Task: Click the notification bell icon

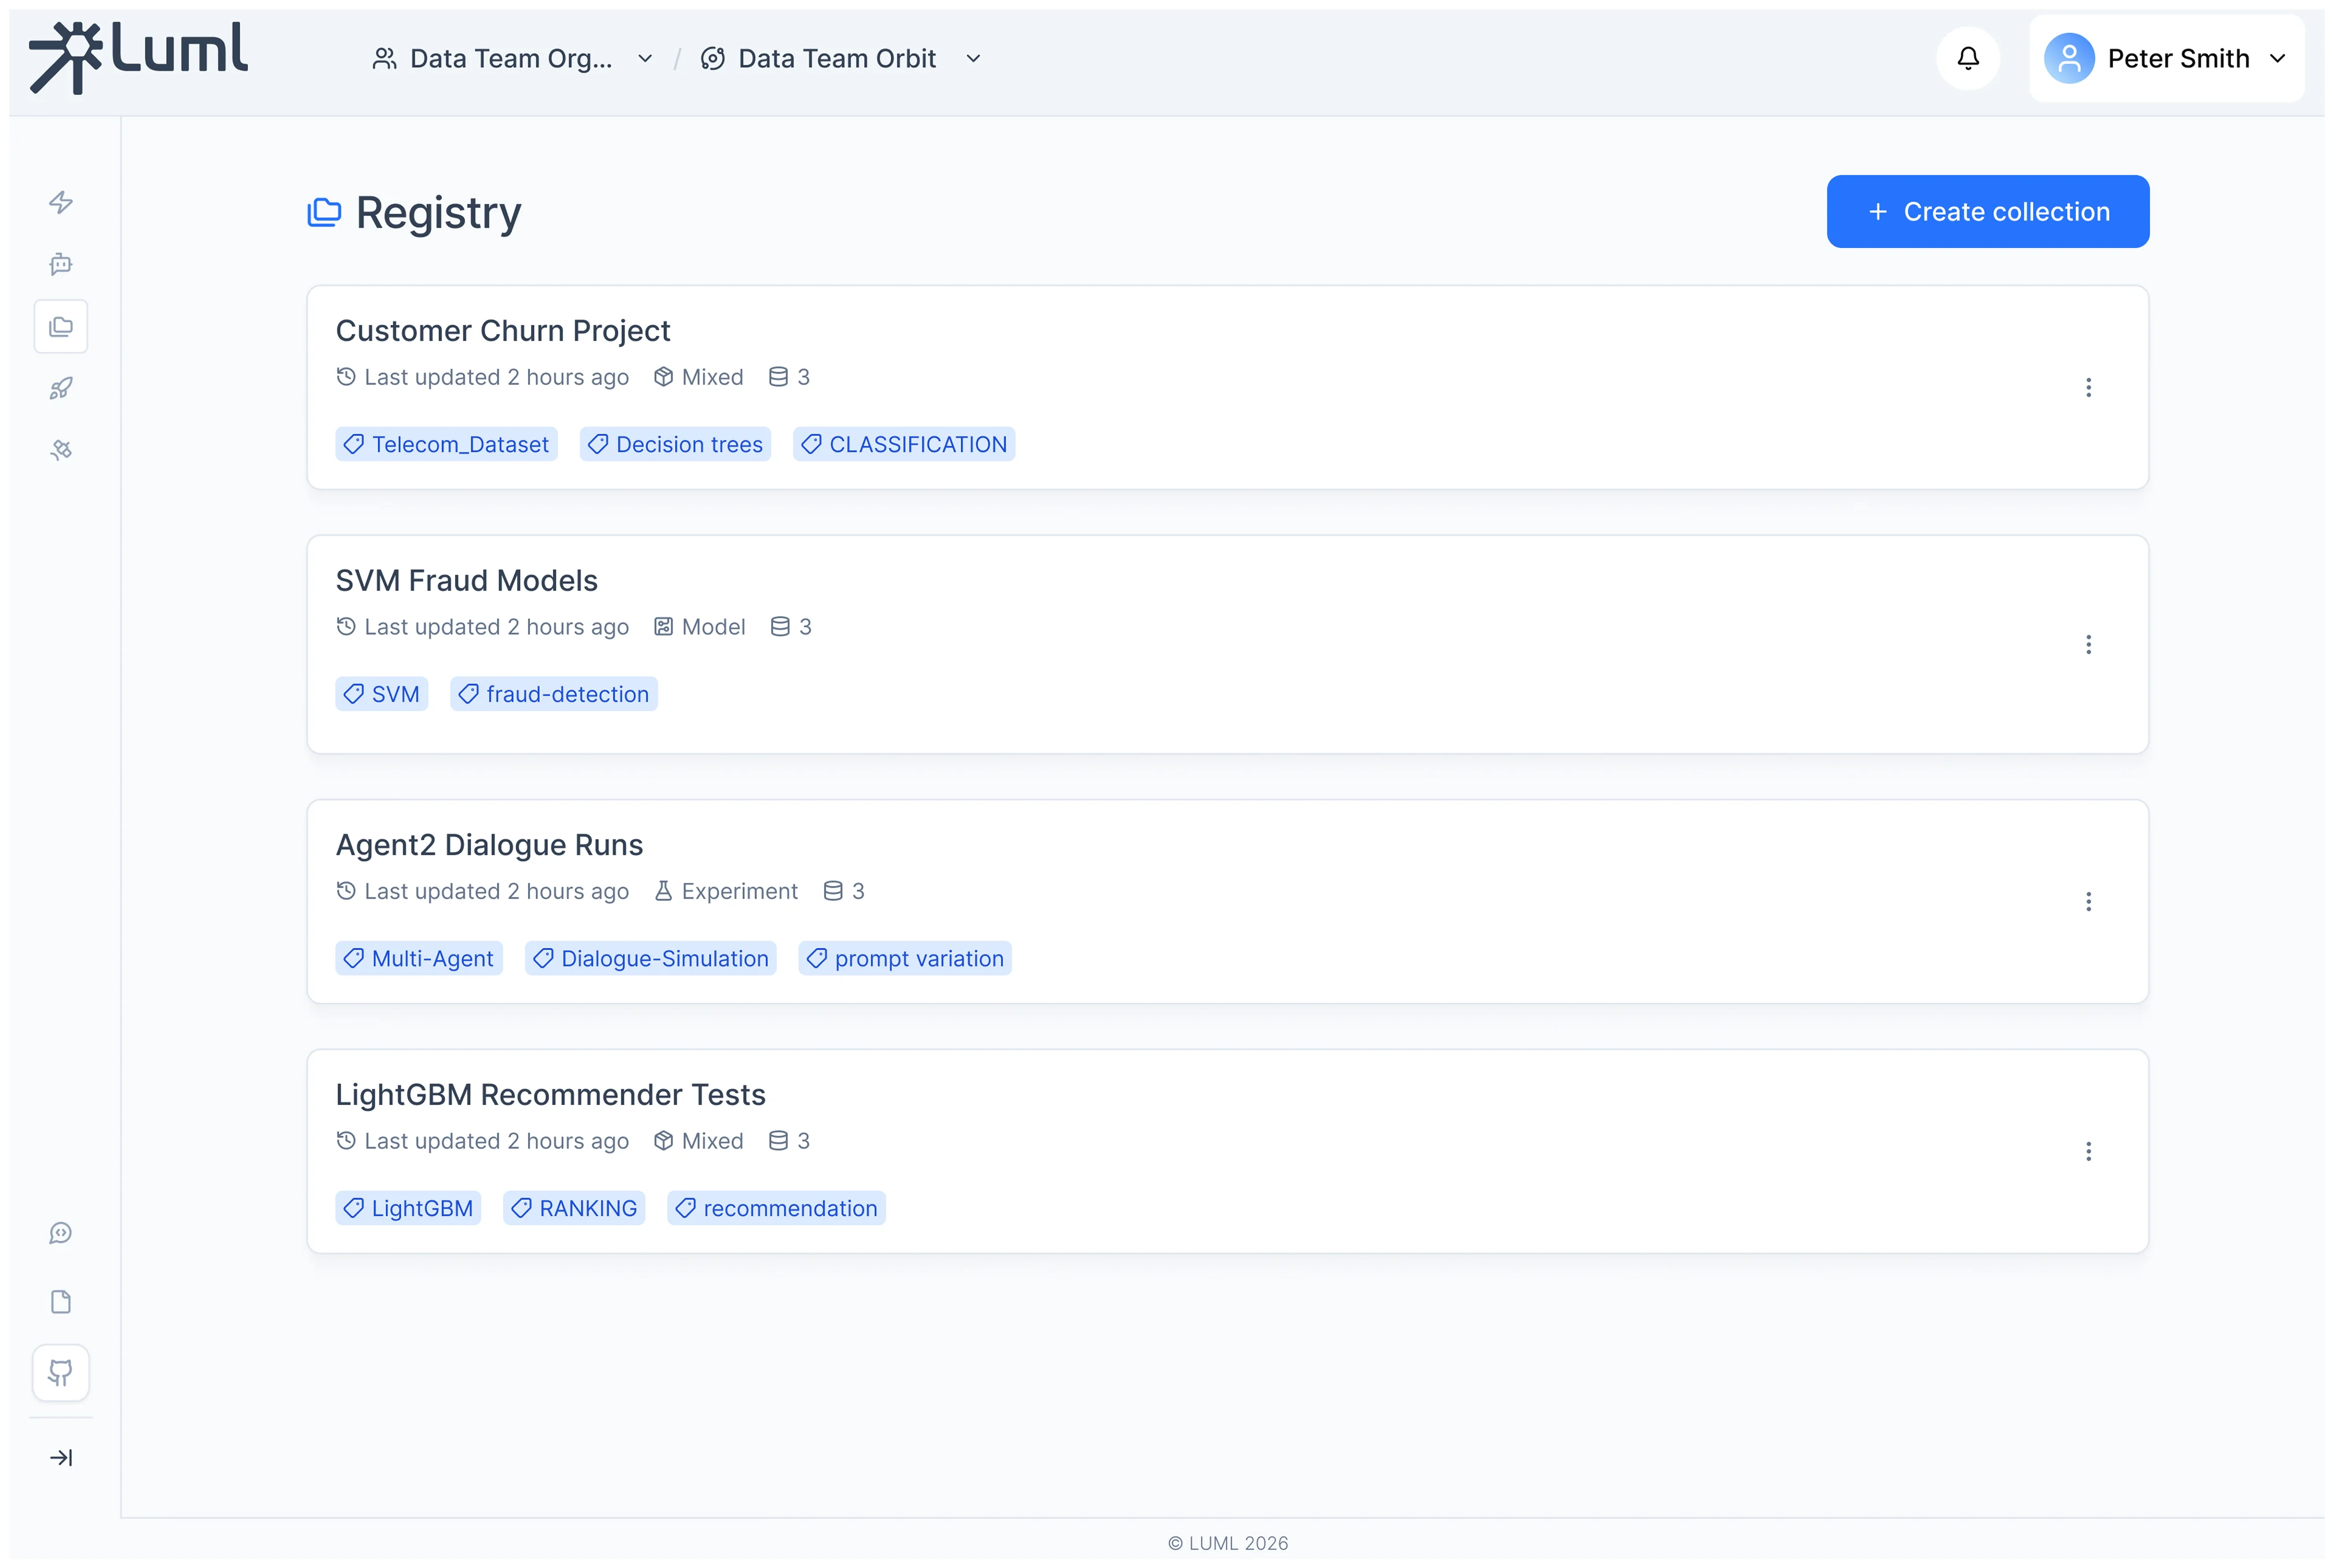Action: [1967, 58]
